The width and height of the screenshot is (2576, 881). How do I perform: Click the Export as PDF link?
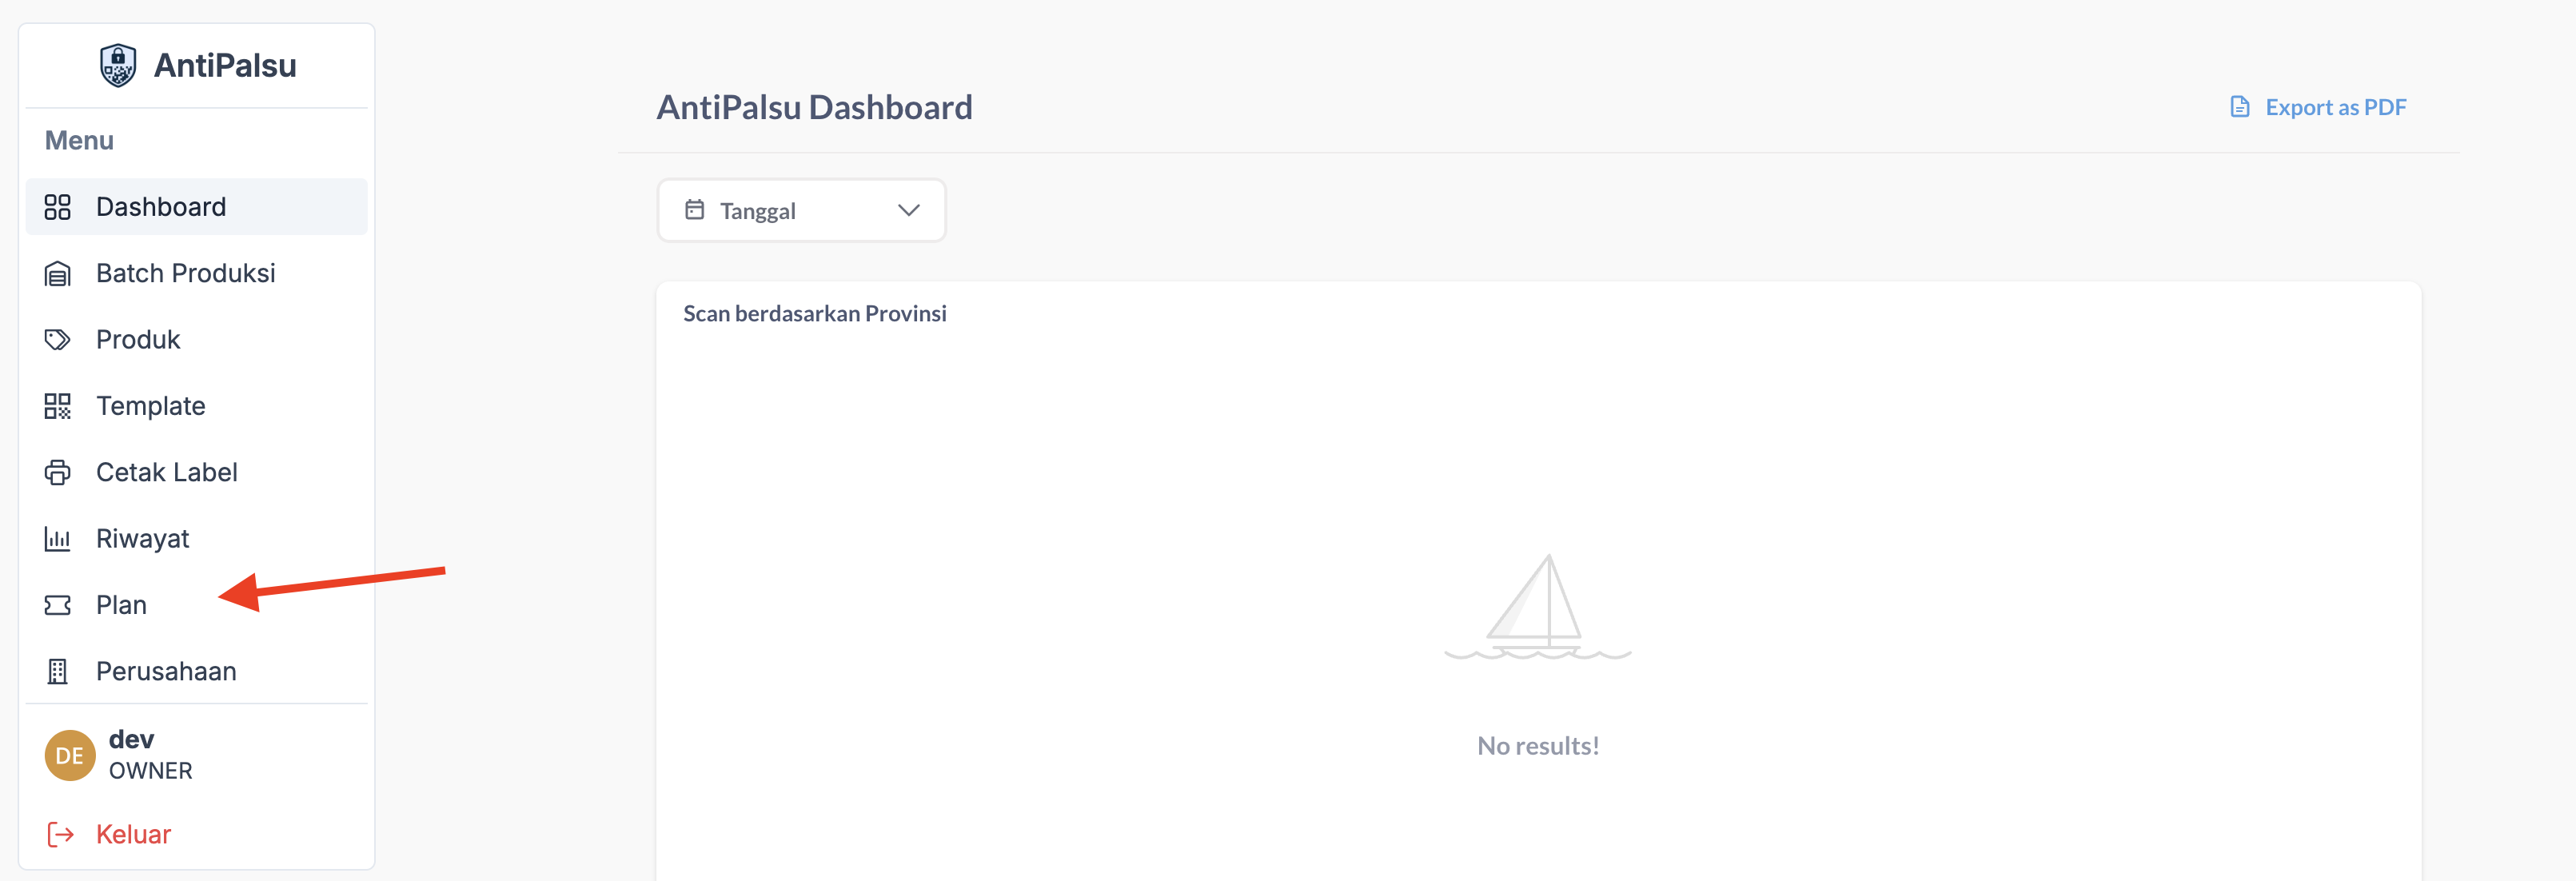pos(2335,107)
